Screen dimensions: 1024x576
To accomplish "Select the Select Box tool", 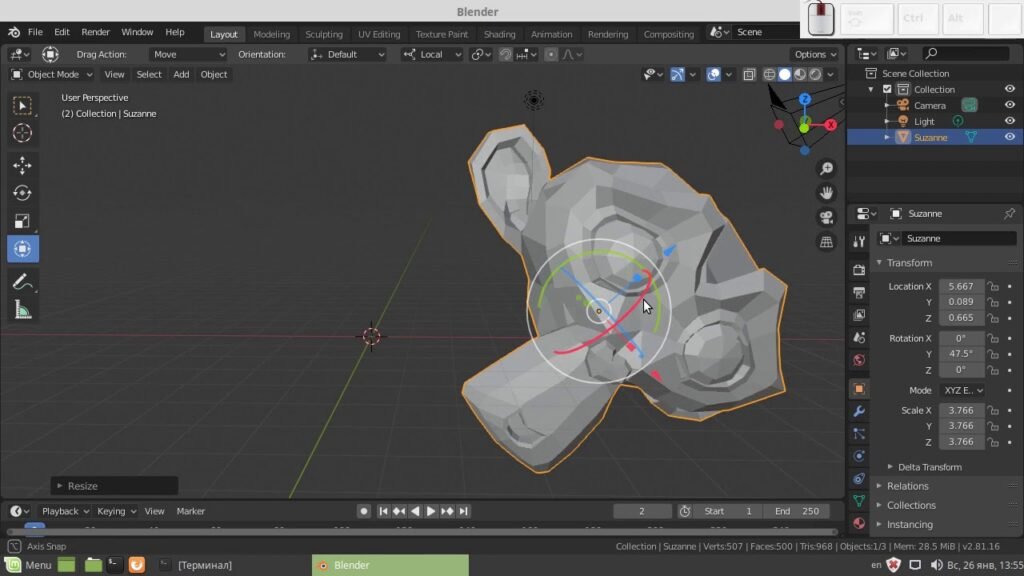I will click(x=22, y=106).
